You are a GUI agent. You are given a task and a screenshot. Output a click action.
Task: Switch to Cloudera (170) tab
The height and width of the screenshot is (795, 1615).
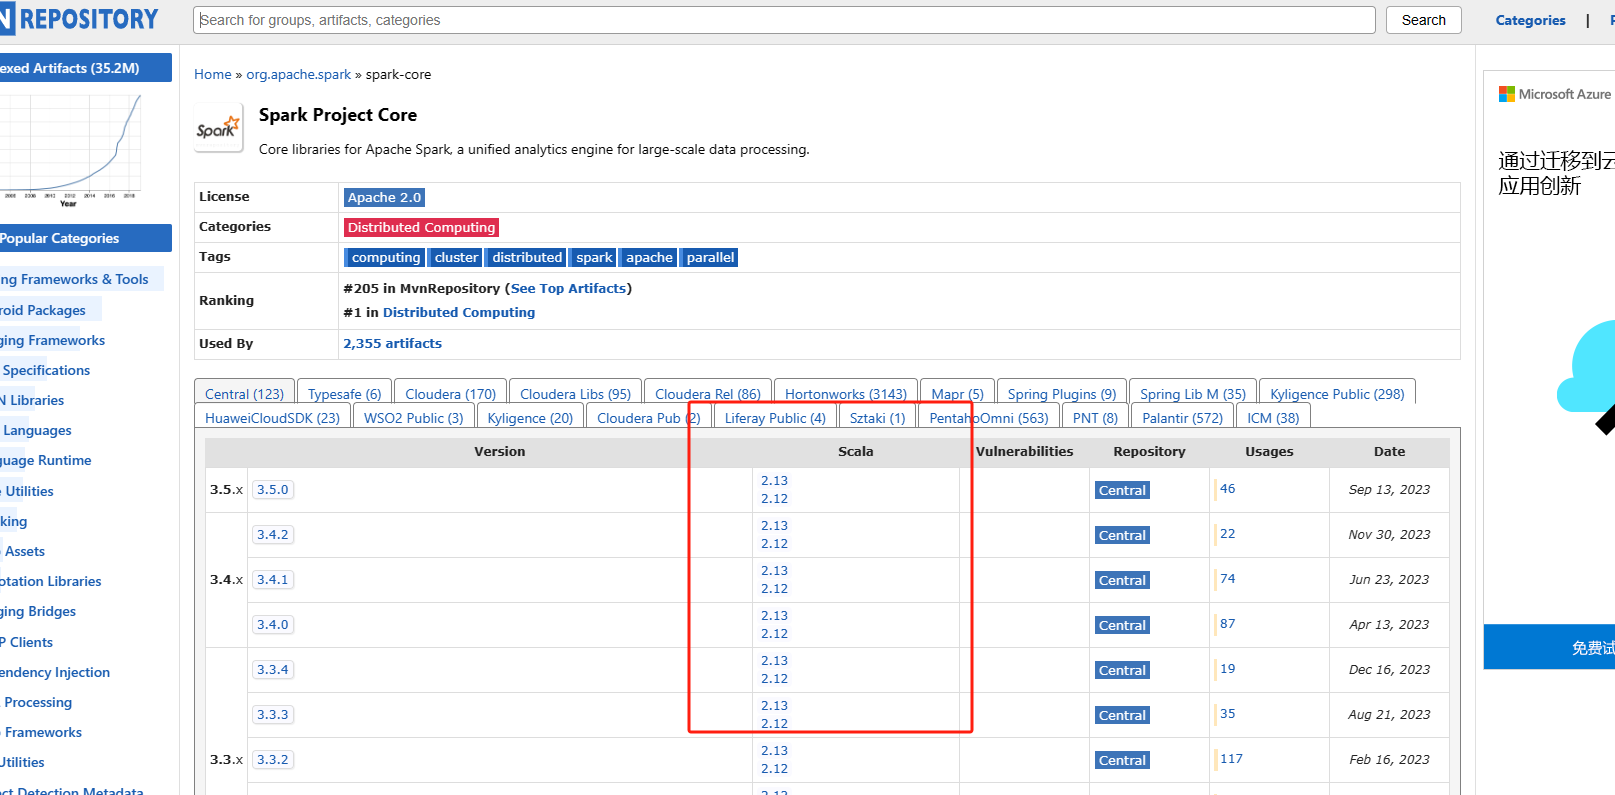point(450,394)
